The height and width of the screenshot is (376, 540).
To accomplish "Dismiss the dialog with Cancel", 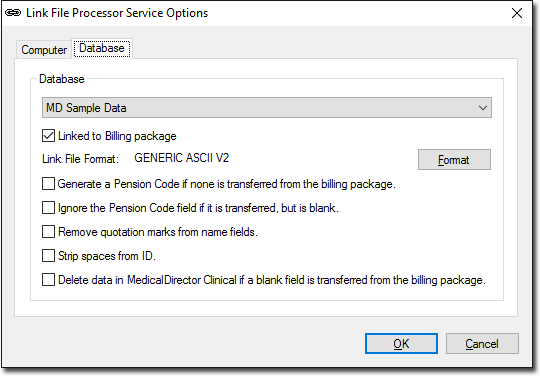I will tap(482, 344).
